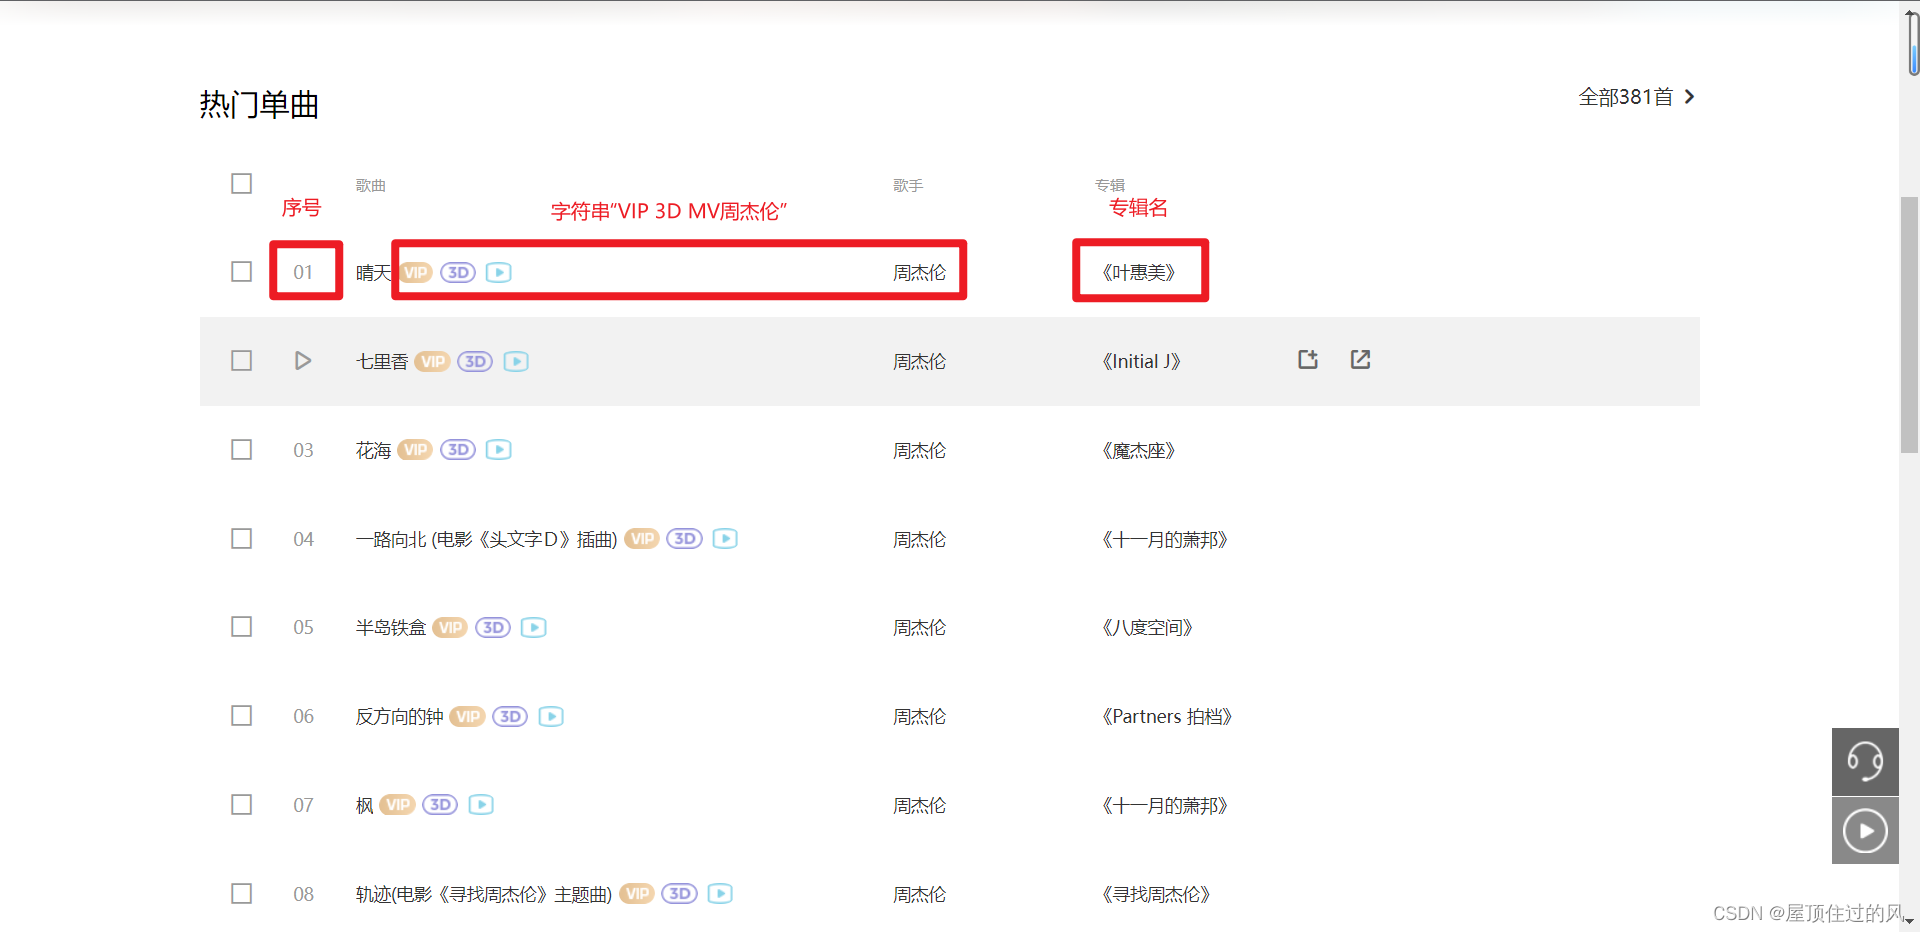
Task: Check the box for song 一路向北
Action: click(241, 539)
